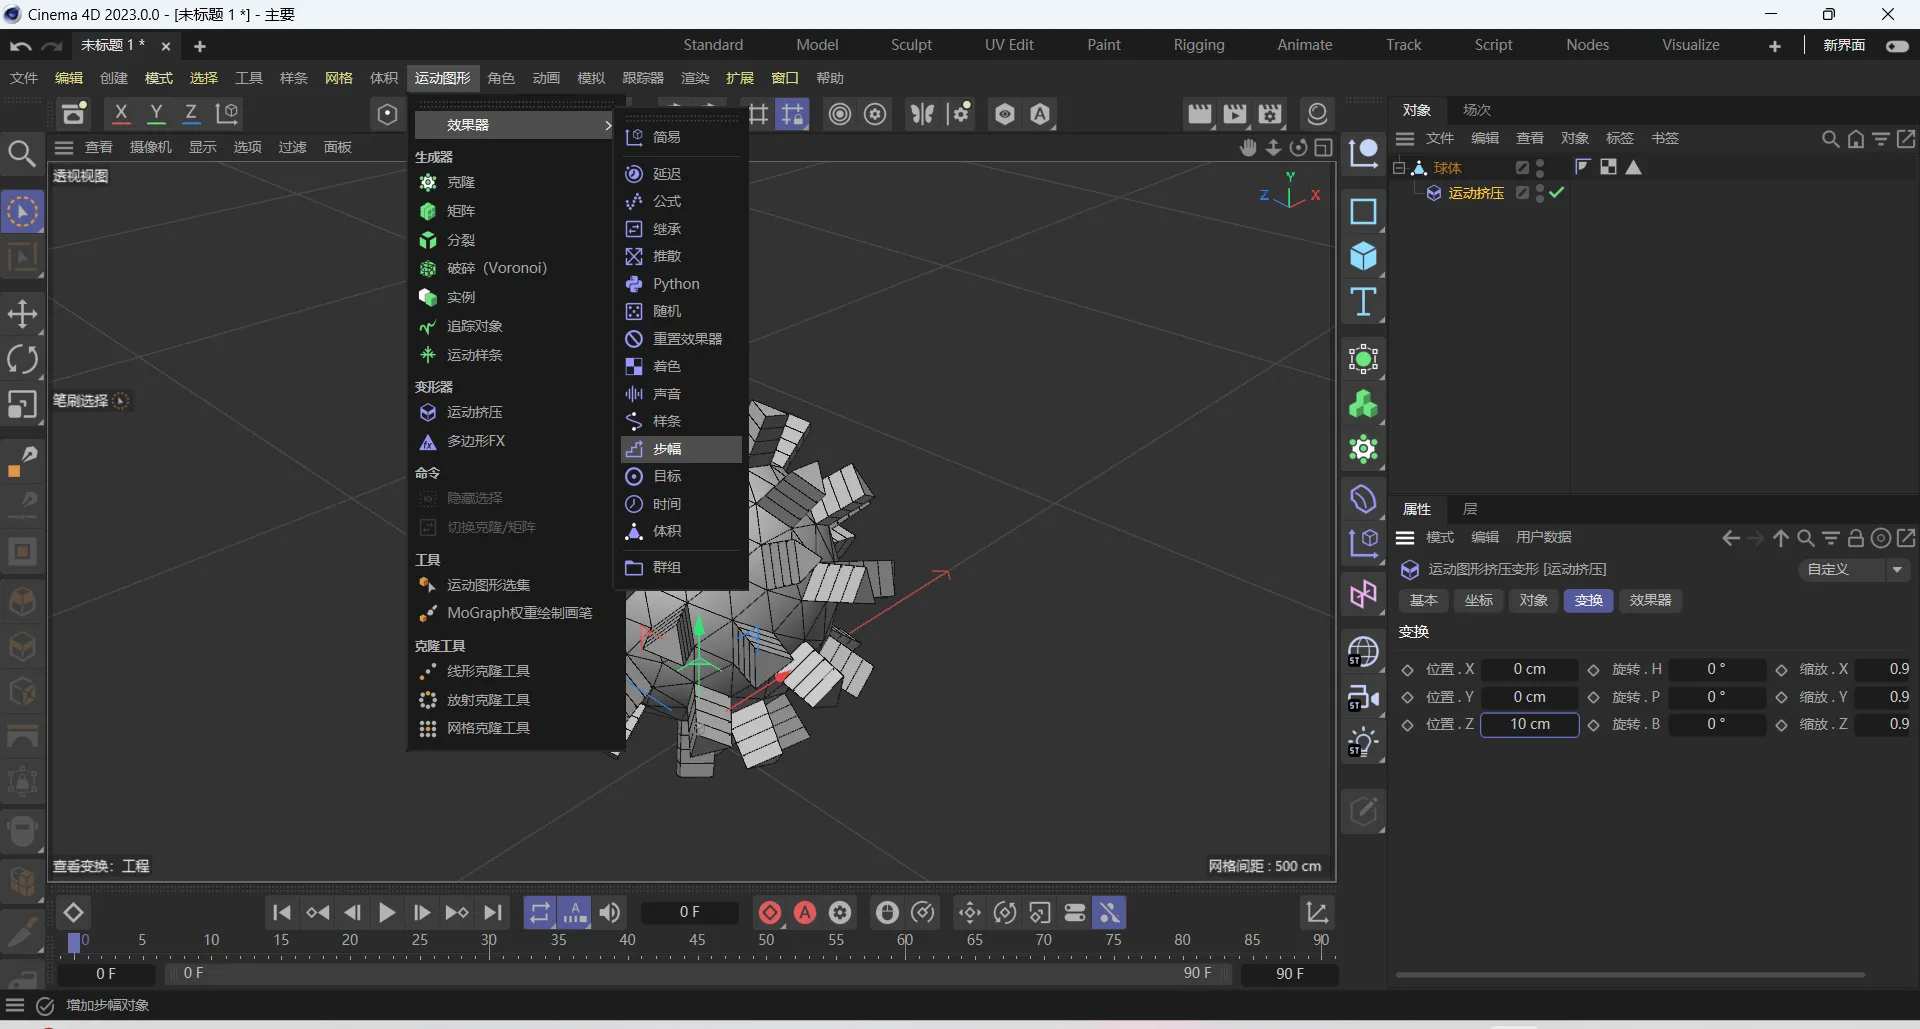Click the Text spline tool icon
Image resolution: width=1920 pixels, height=1029 pixels.
(x=1363, y=302)
